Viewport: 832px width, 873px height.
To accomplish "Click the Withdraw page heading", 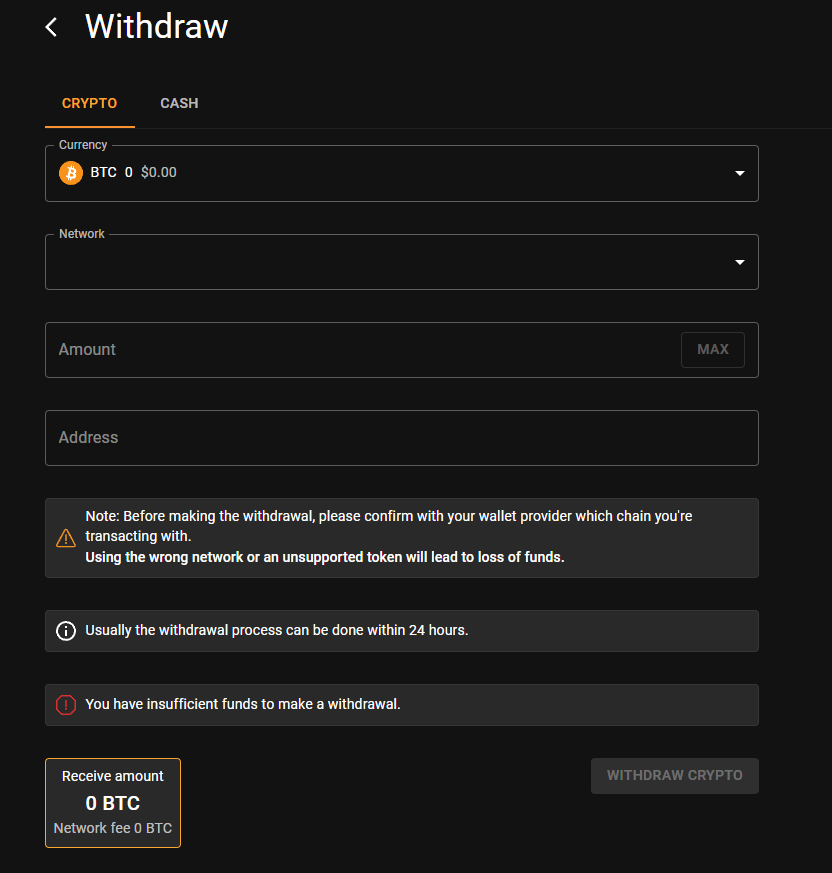I will click(x=156, y=26).
